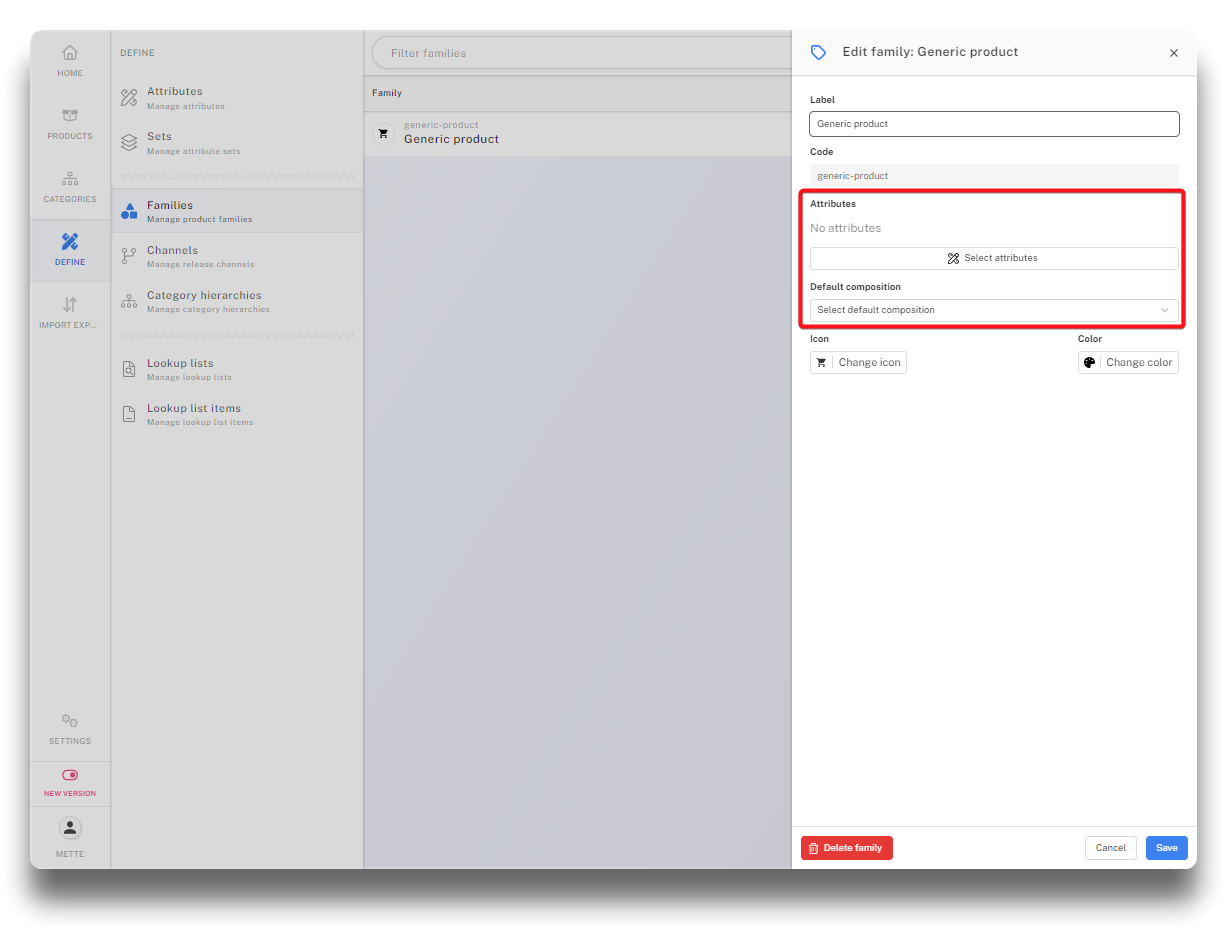Click the red Delete family button
Image resolution: width=1227 pixels, height=931 pixels.
tap(846, 848)
